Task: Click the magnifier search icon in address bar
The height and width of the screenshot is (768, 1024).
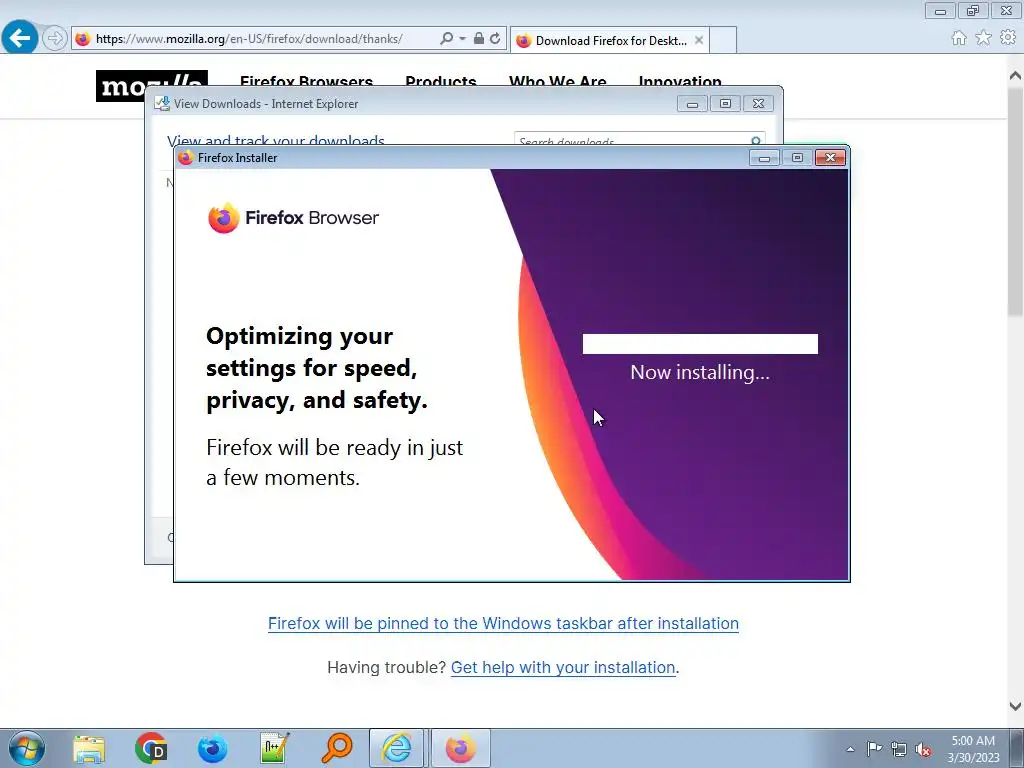Action: (x=446, y=39)
